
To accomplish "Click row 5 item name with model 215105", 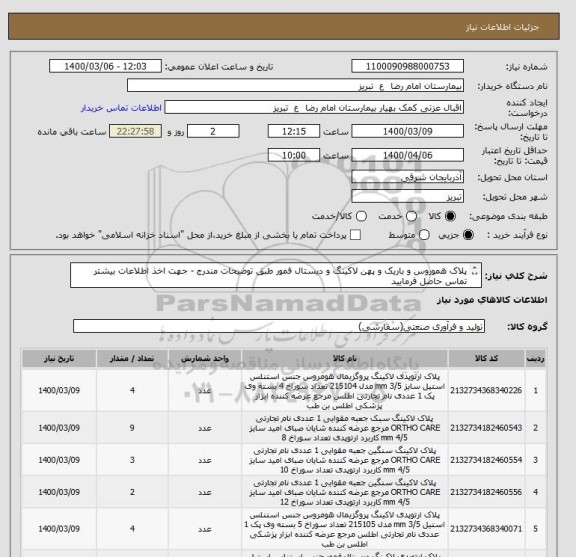I will [x=345, y=529].
